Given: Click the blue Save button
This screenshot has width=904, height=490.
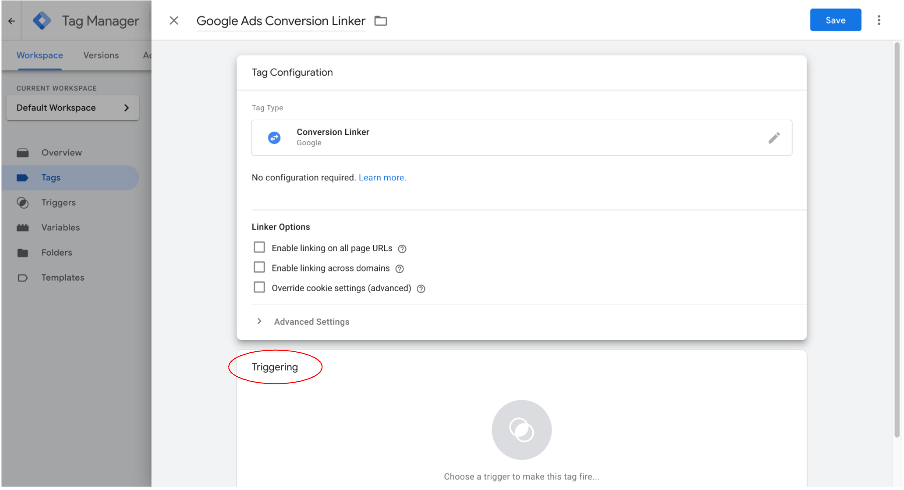Looking at the screenshot, I should click(x=835, y=20).
